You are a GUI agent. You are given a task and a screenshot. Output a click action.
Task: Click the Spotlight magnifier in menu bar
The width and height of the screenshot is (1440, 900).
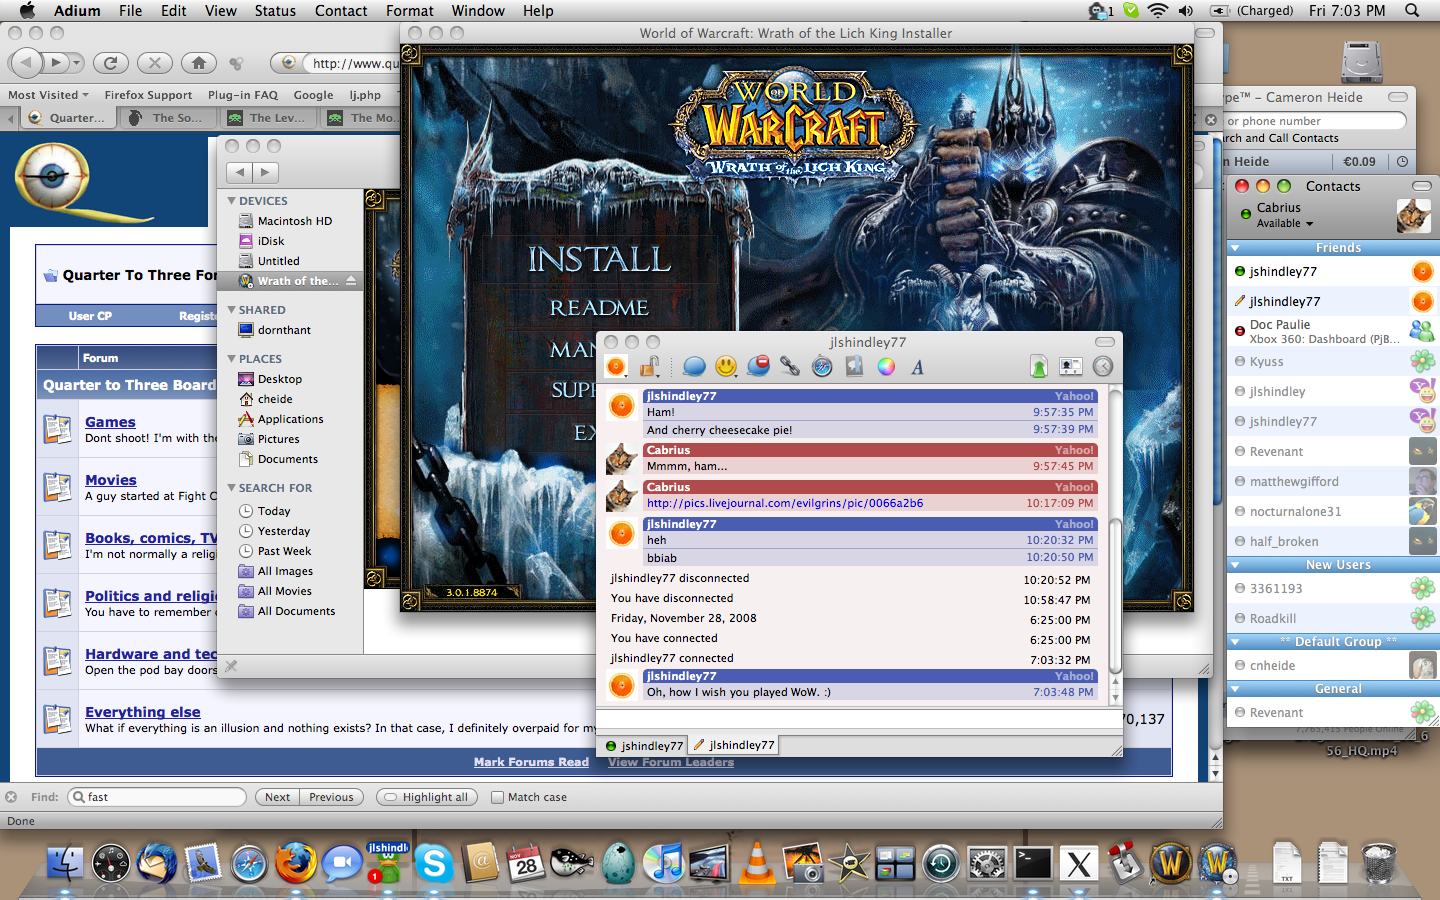click(1412, 11)
